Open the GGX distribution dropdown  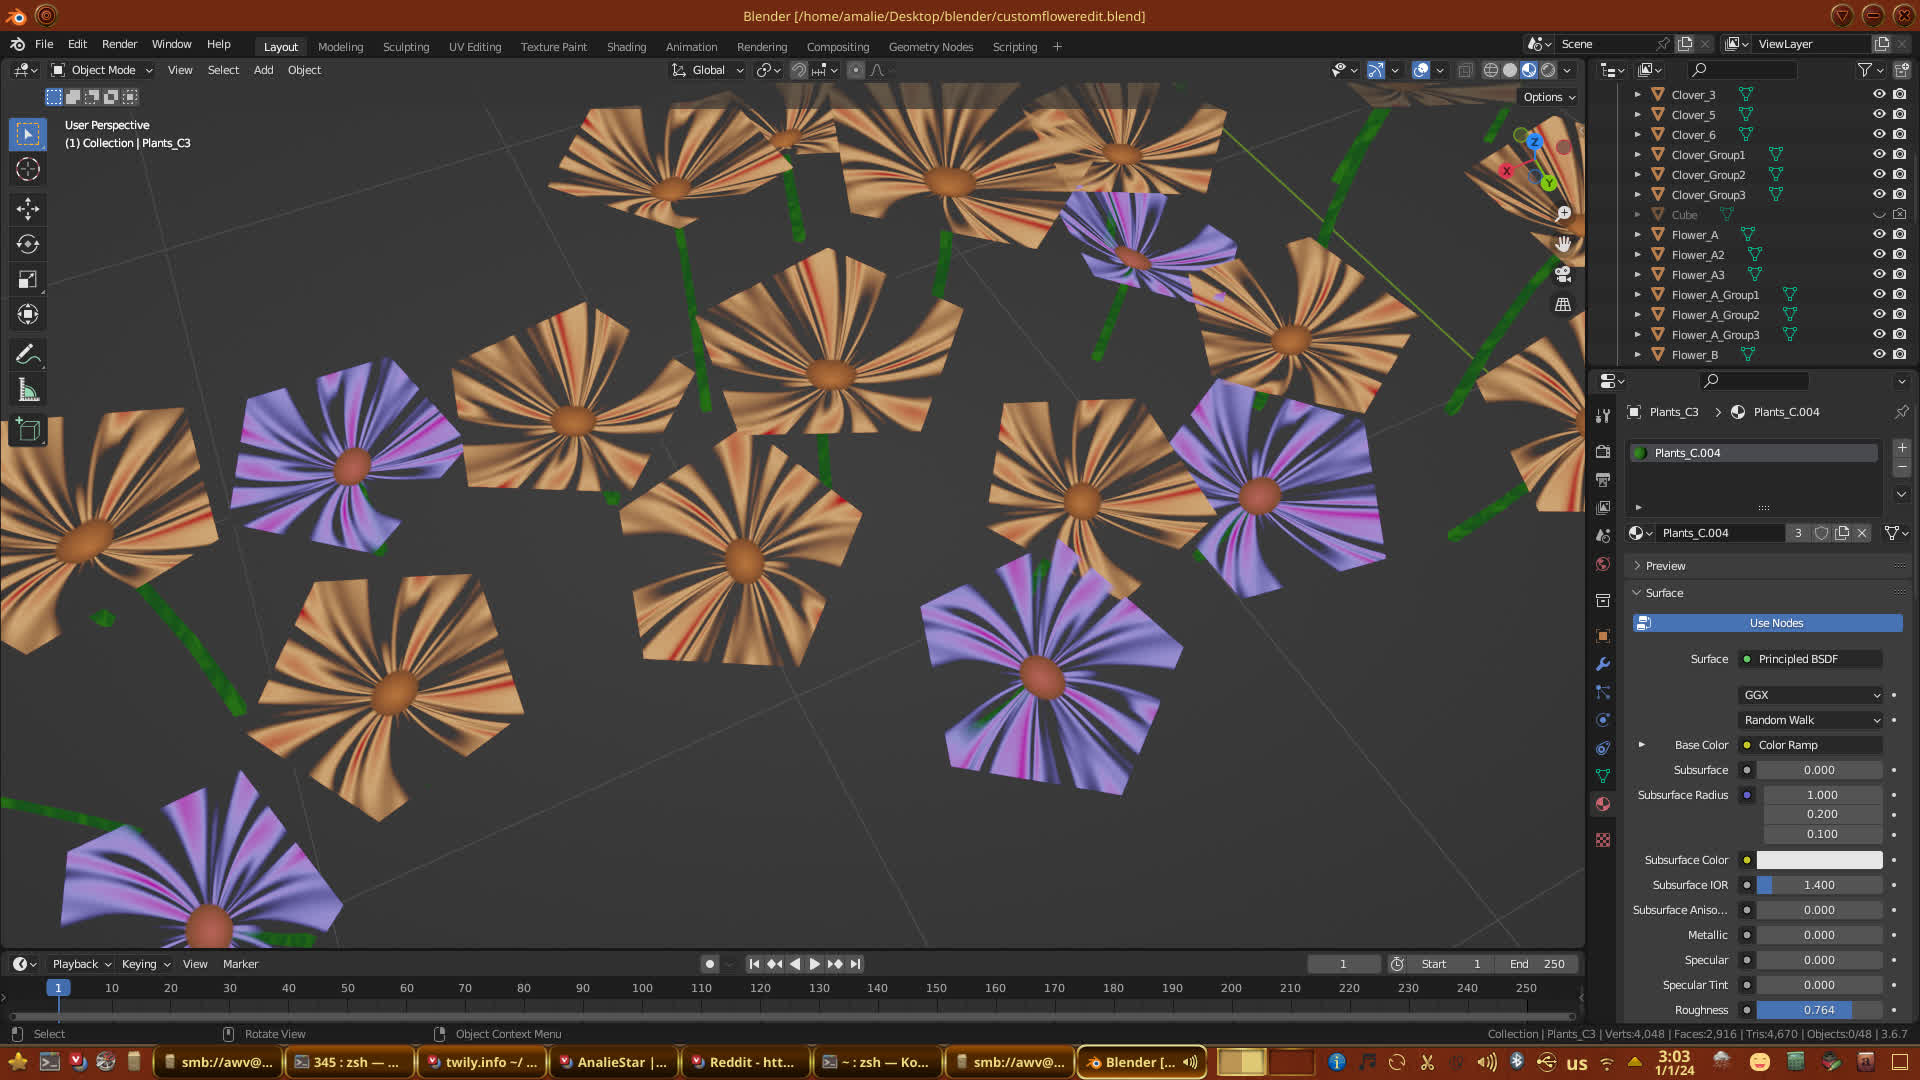click(1811, 695)
